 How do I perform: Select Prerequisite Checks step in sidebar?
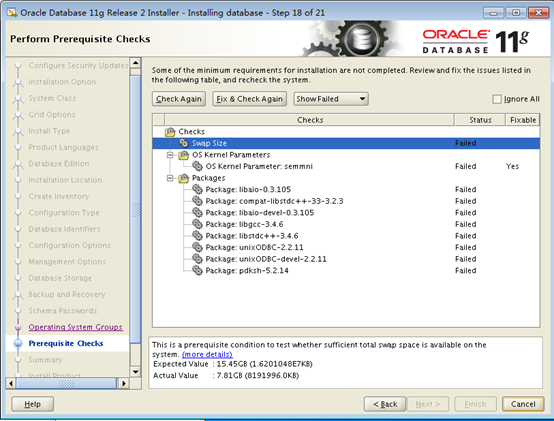point(66,343)
